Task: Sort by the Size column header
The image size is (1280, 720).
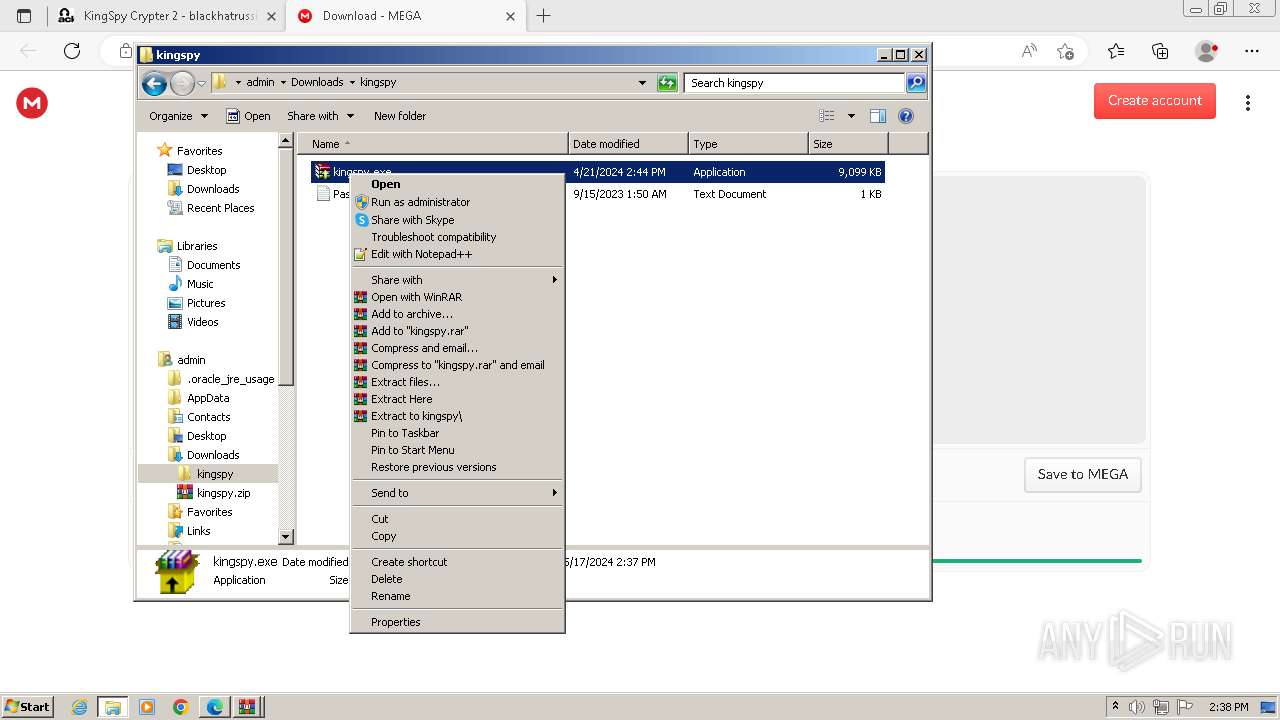Action: pos(848,144)
